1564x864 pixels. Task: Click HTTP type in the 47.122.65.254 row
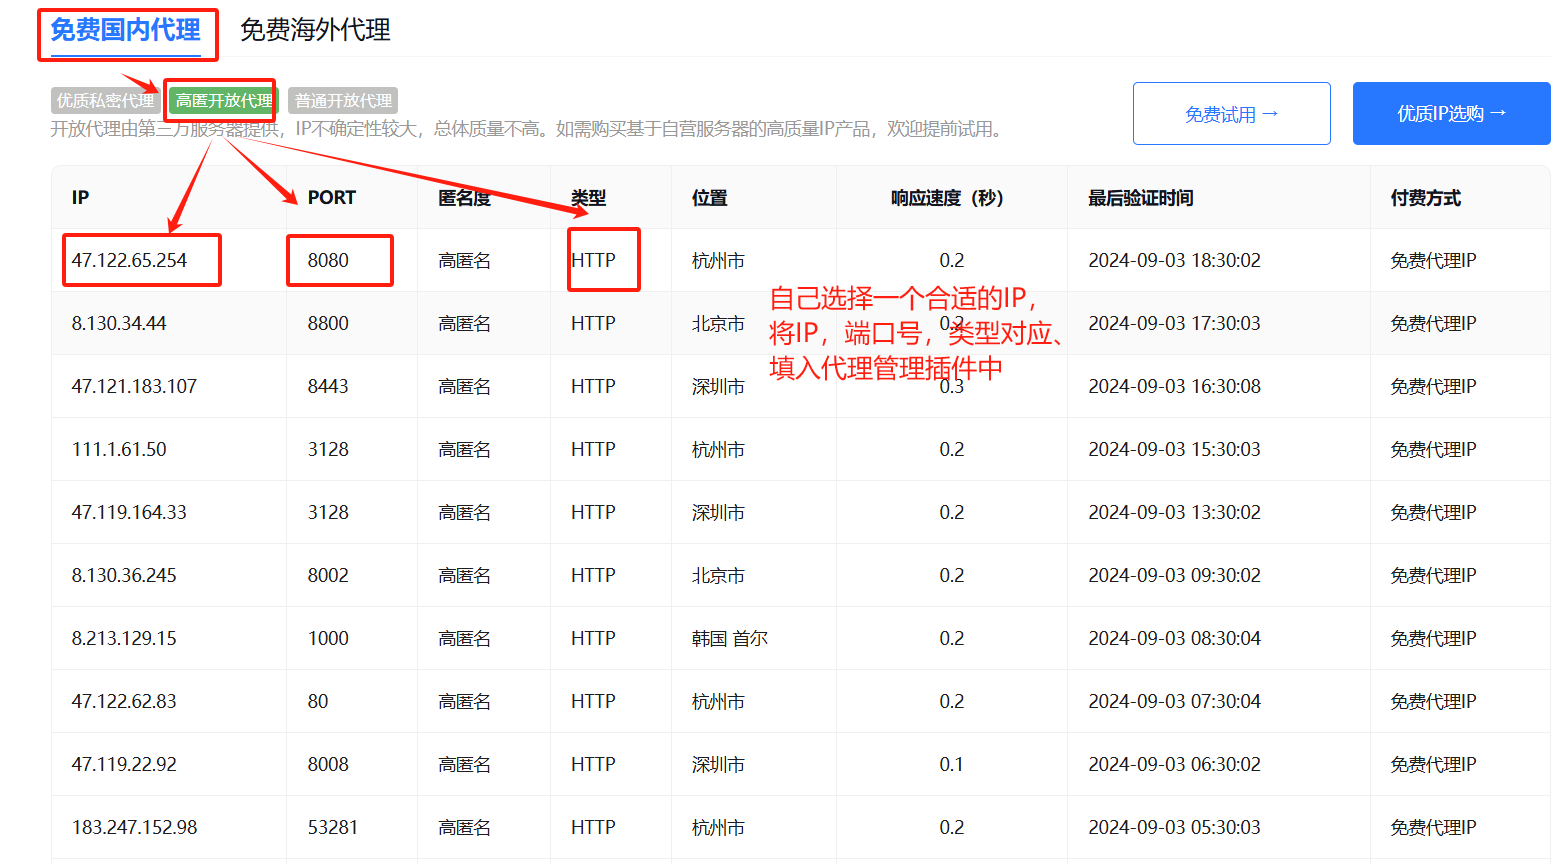click(x=593, y=261)
